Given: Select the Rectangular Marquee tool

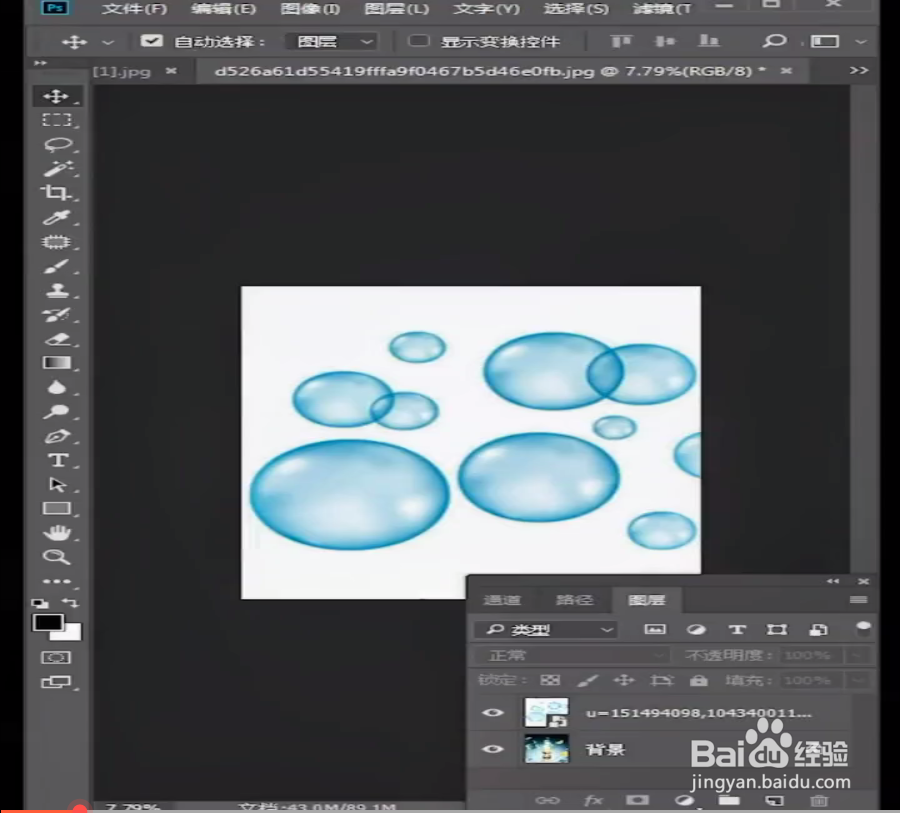Looking at the screenshot, I should coord(56,120).
